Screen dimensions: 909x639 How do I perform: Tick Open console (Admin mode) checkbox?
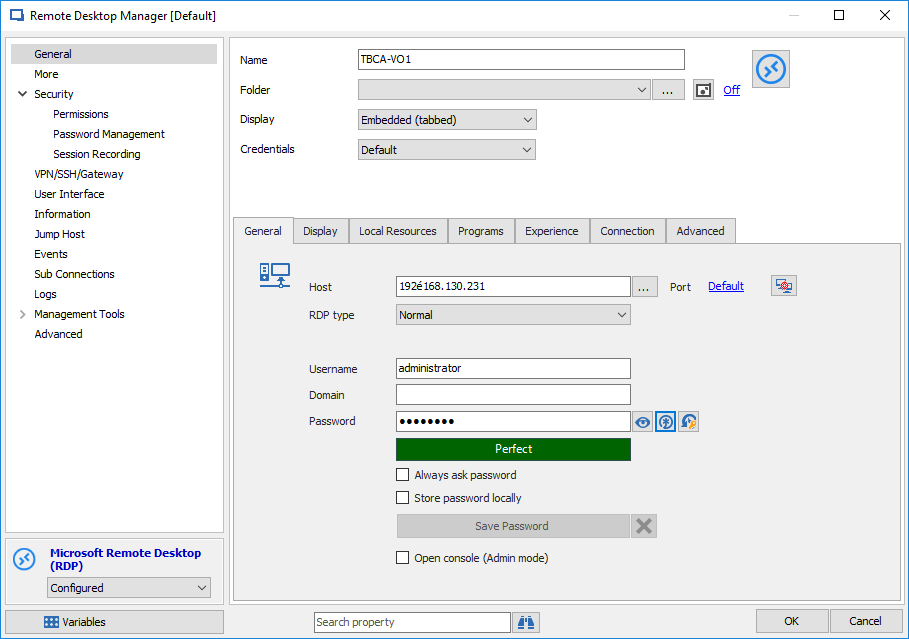(402, 558)
